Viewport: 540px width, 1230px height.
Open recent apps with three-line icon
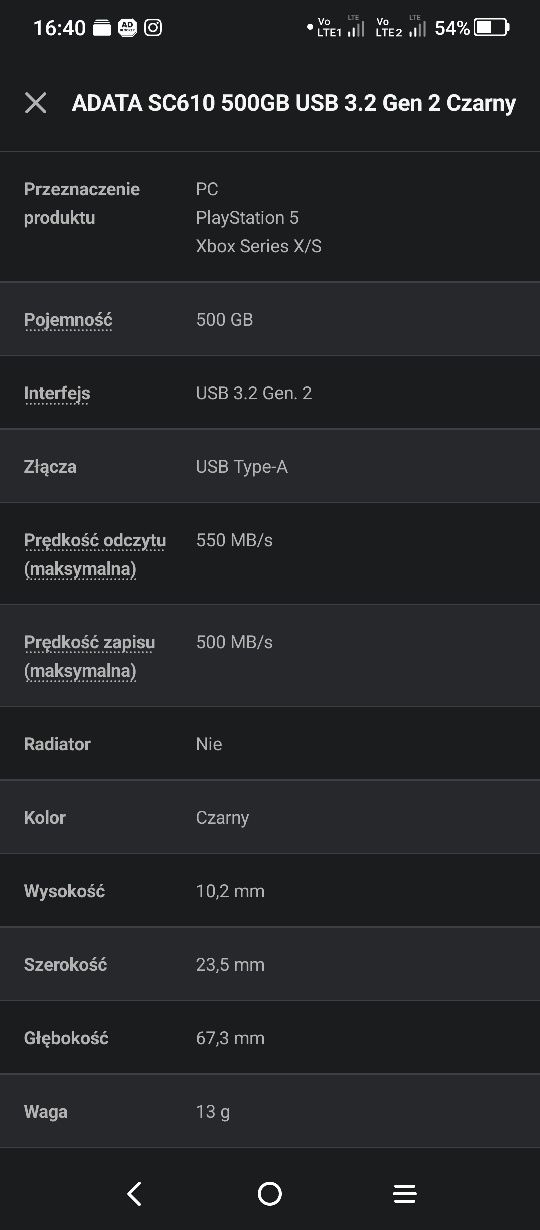click(x=404, y=1193)
